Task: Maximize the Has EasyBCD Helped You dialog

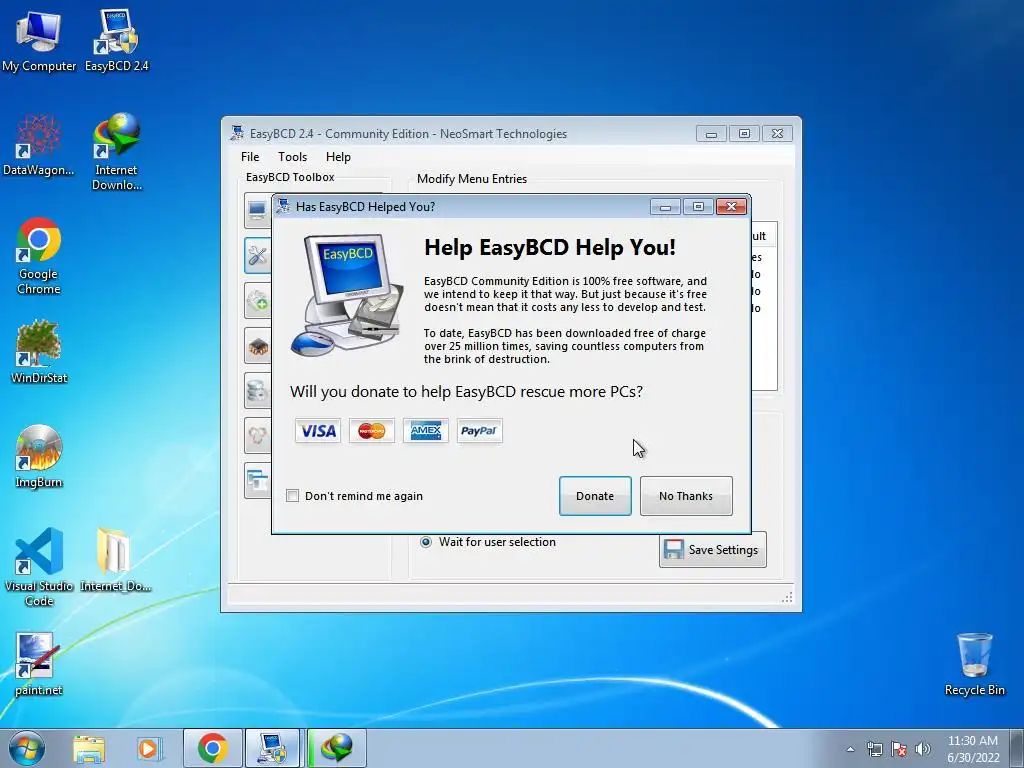Action: [x=698, y=207]
